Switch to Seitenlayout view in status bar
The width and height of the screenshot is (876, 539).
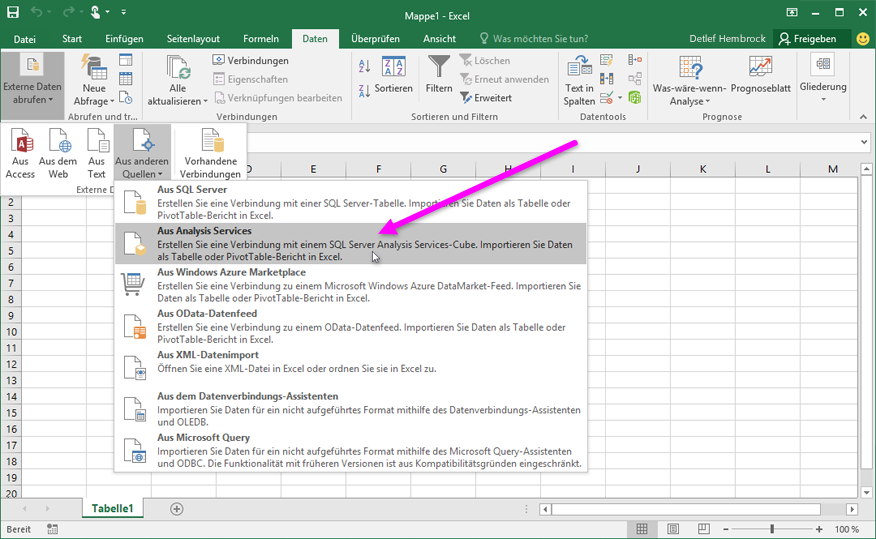673,529
